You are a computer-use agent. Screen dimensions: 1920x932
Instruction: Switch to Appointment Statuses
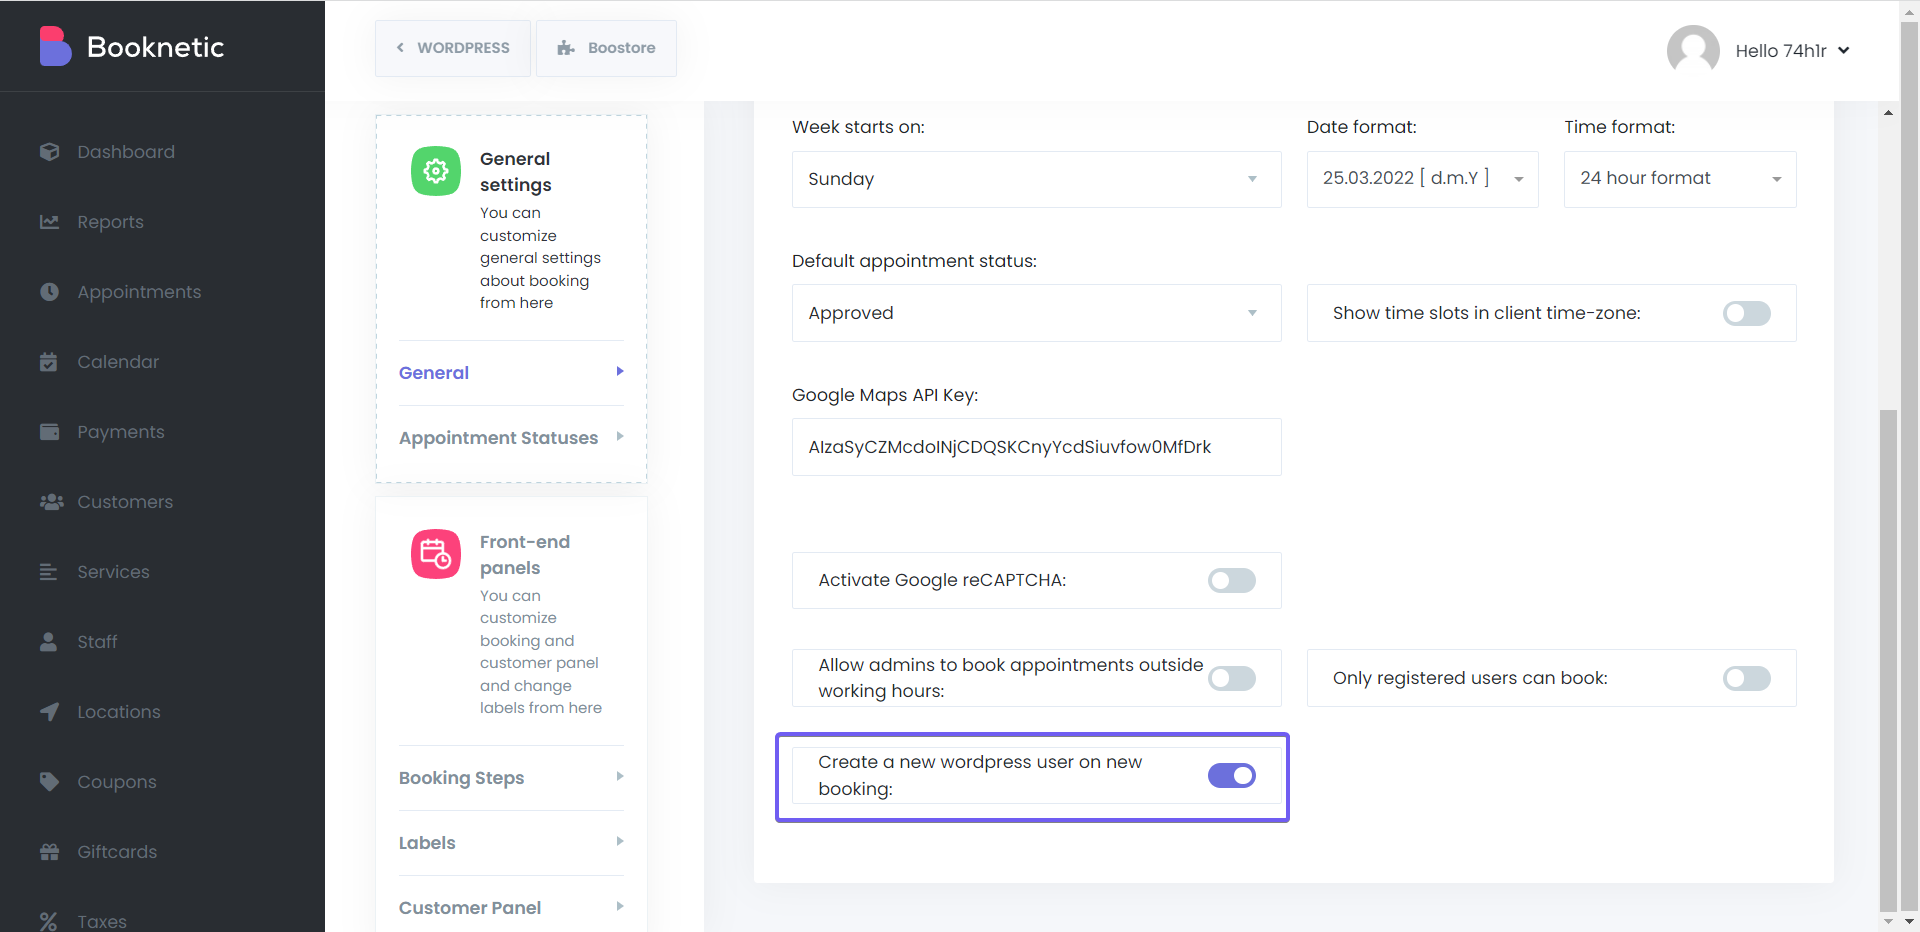498,437
